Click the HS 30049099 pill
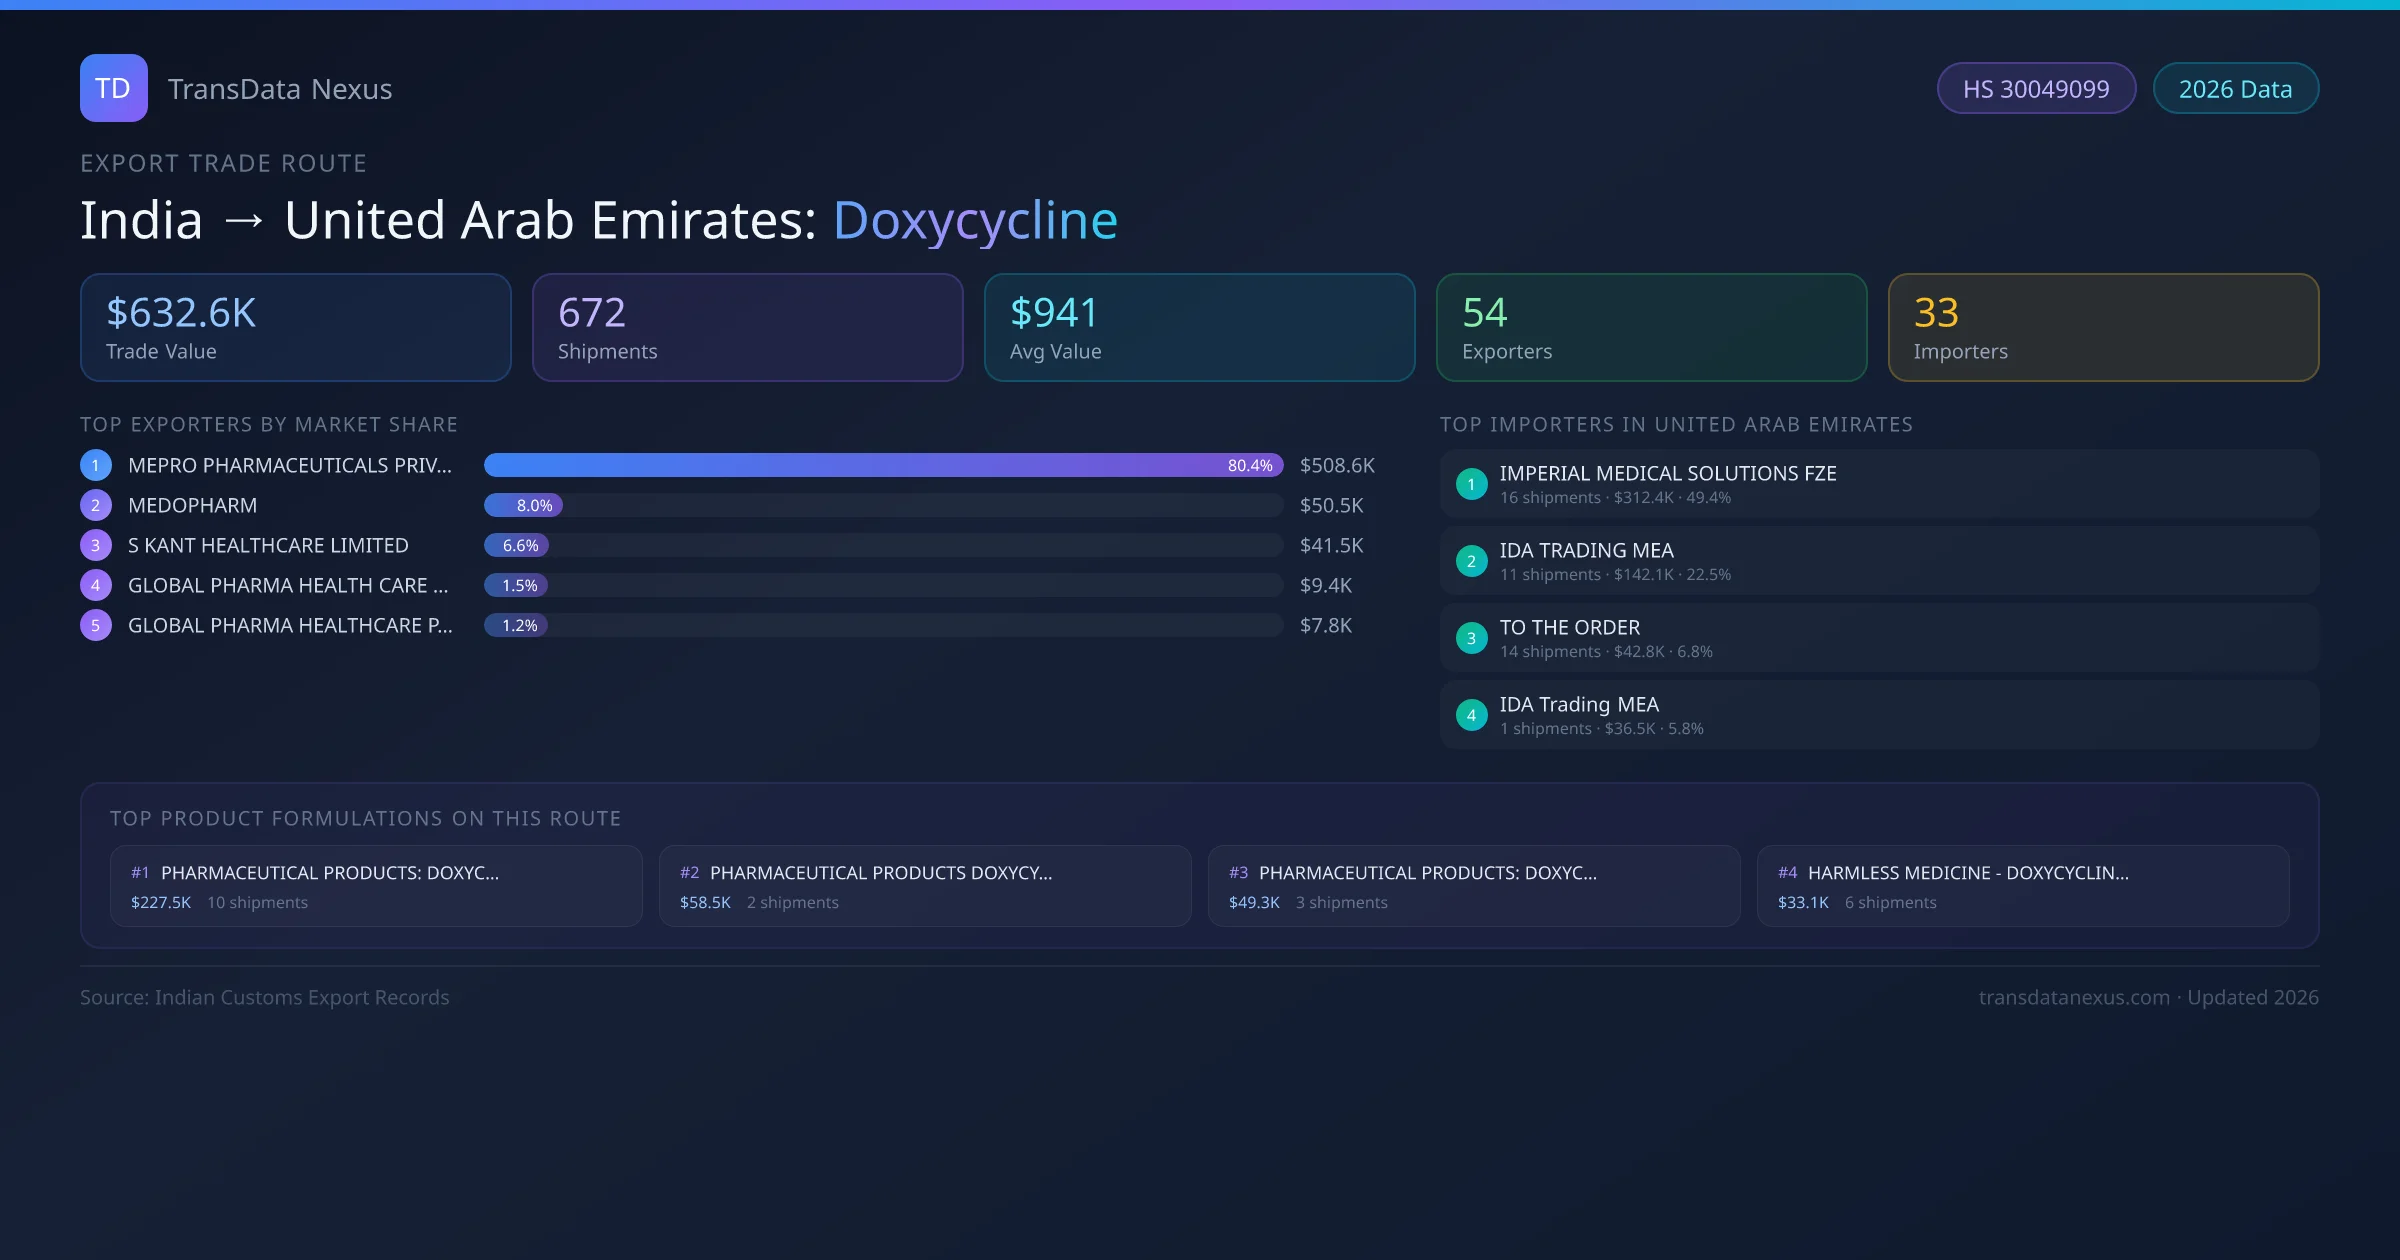 tap(2035, 89)
